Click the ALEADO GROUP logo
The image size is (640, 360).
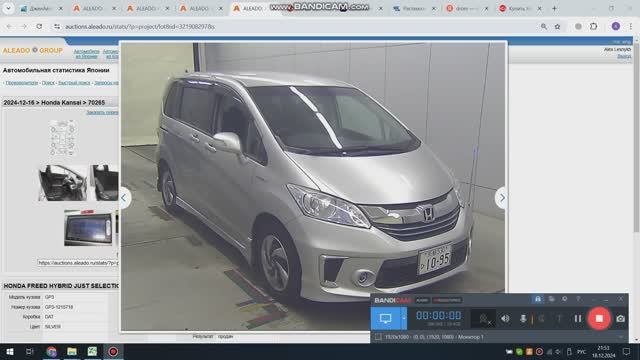pyautogui.click(x=33, y=50)
